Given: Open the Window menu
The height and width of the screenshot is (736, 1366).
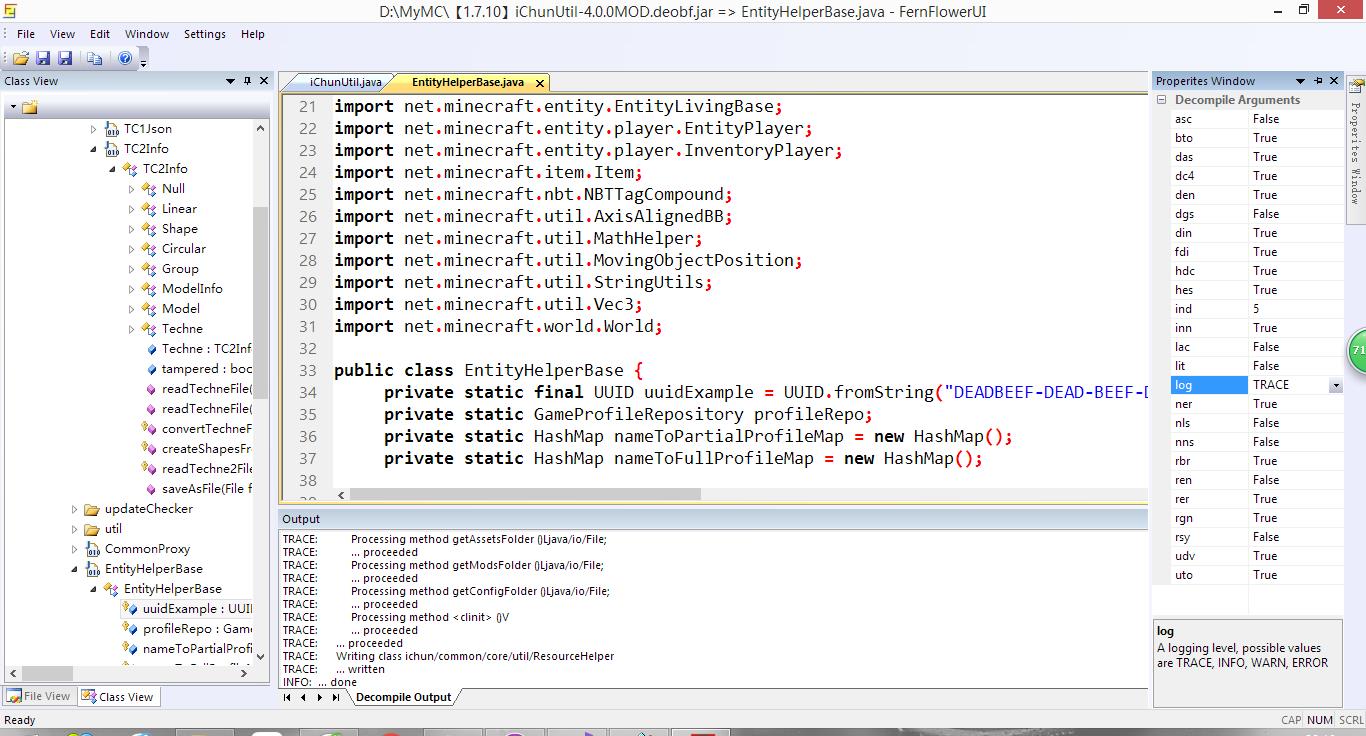Looking at the screenshot, I should click(x=147, y=34).
